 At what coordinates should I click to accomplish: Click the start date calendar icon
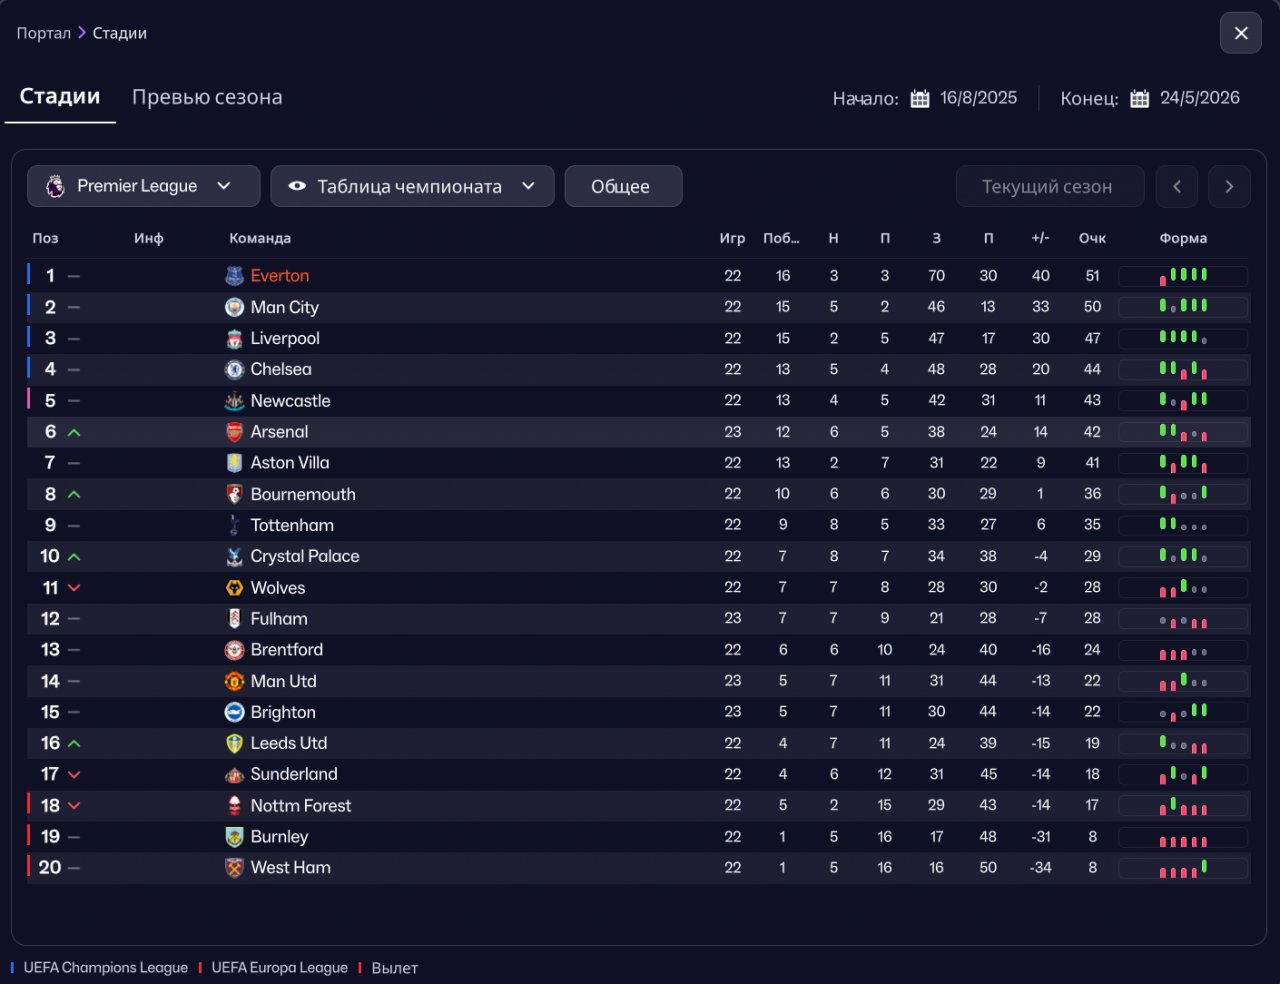tap(920, 99)
